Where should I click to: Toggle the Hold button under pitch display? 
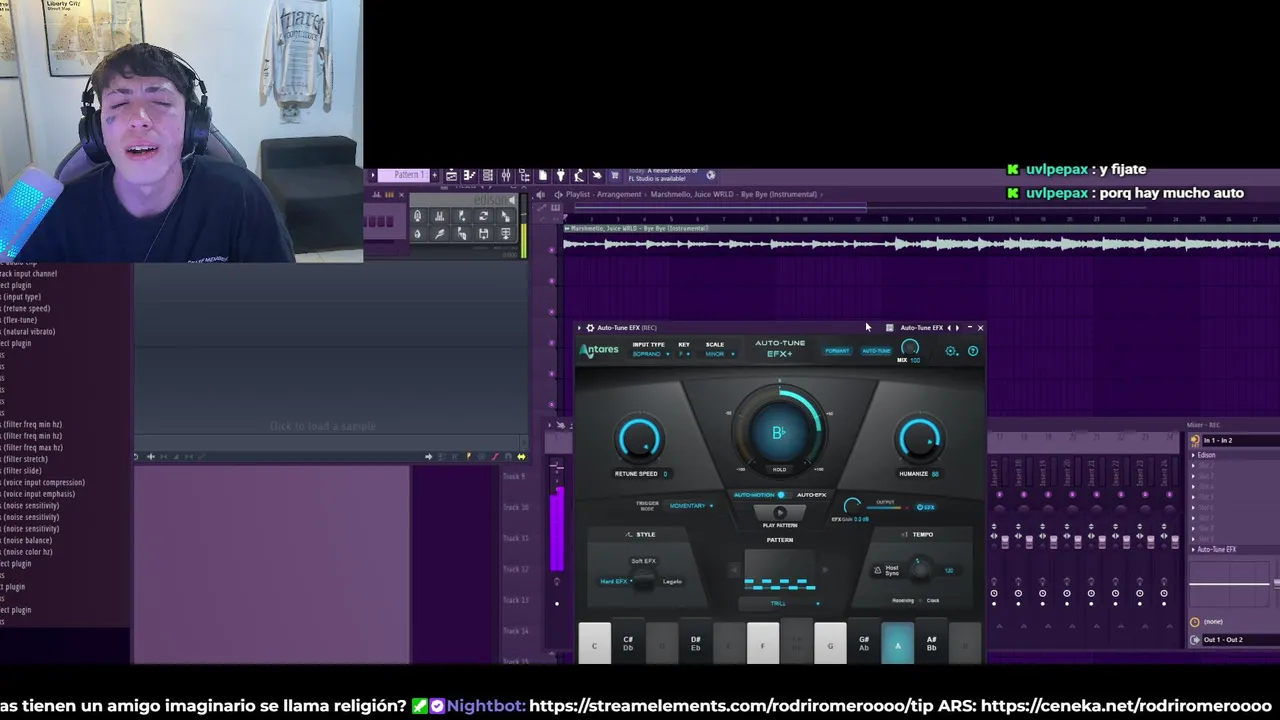779,469
